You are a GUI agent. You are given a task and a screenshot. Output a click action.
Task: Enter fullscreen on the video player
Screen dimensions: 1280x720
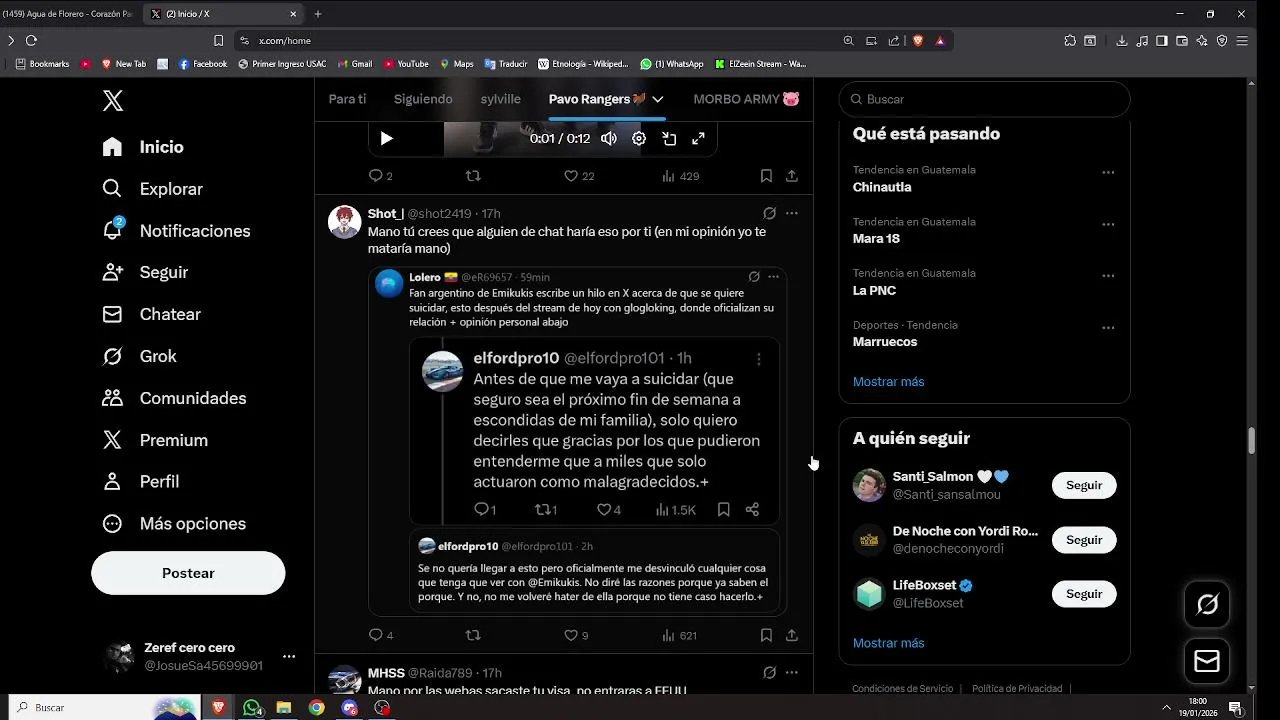coord(699,139)
